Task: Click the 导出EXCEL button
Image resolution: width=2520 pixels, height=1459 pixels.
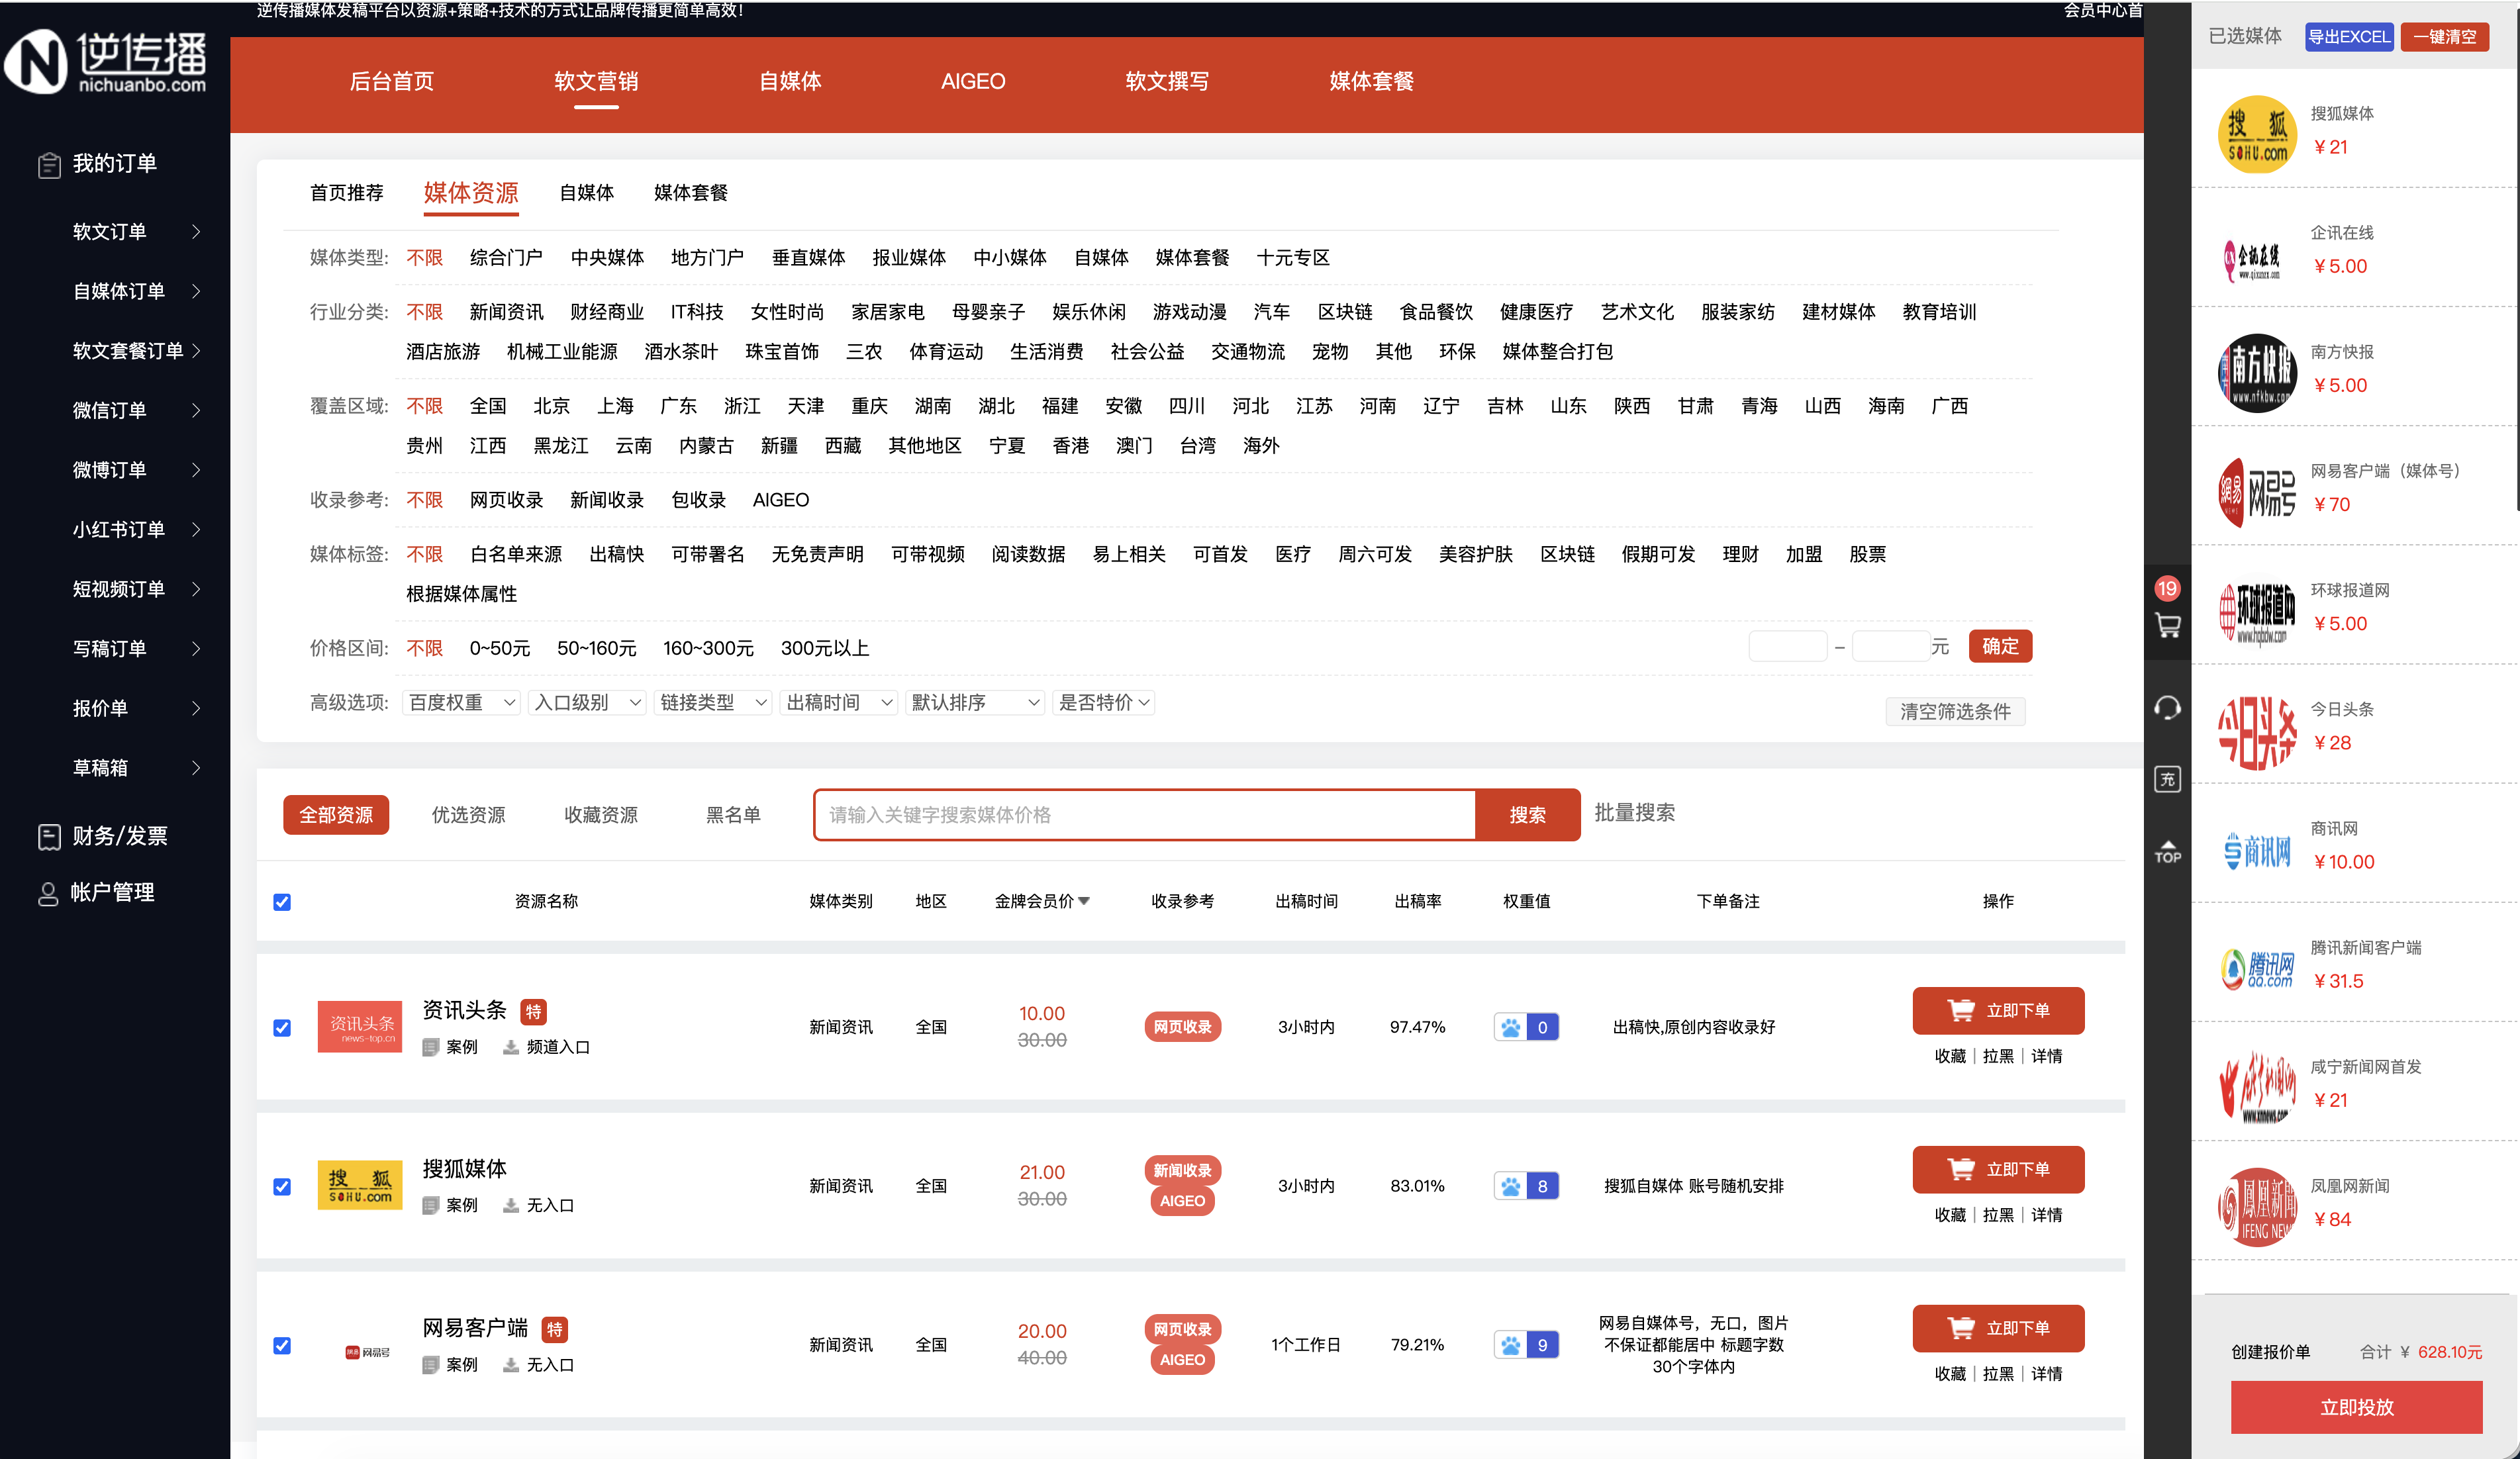Action: pyautogui.click(x=2349, y=37)
